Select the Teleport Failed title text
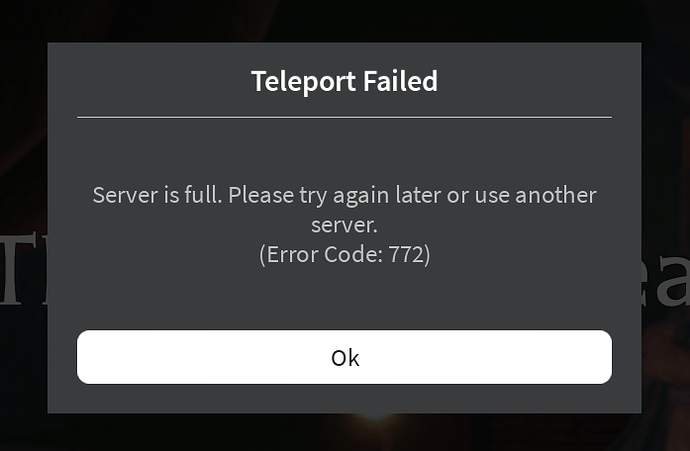690x451 pixels. pyautogui.click(x=345, y=82)
